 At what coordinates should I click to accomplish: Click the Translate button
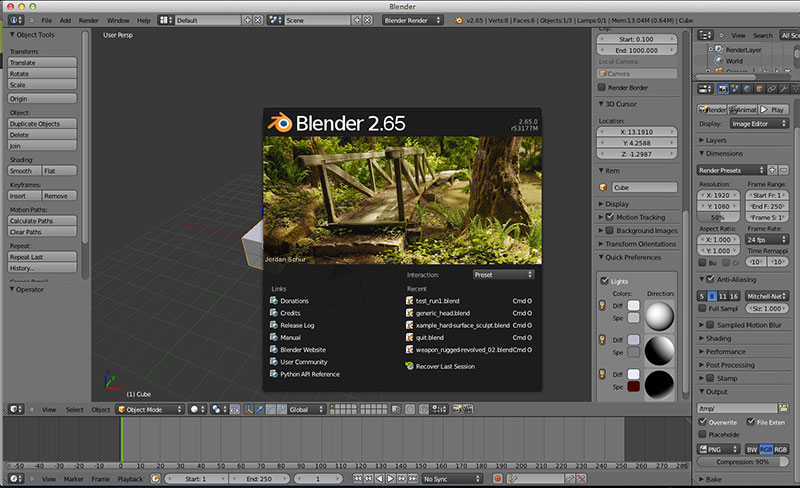click(x=42, y=62)
